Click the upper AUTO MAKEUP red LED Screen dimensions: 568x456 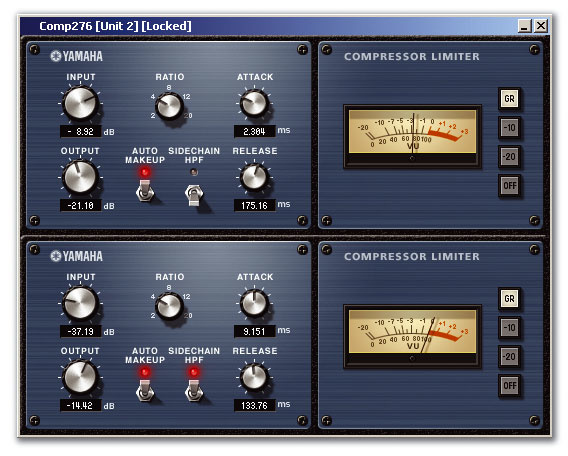(x=145, y=172)
